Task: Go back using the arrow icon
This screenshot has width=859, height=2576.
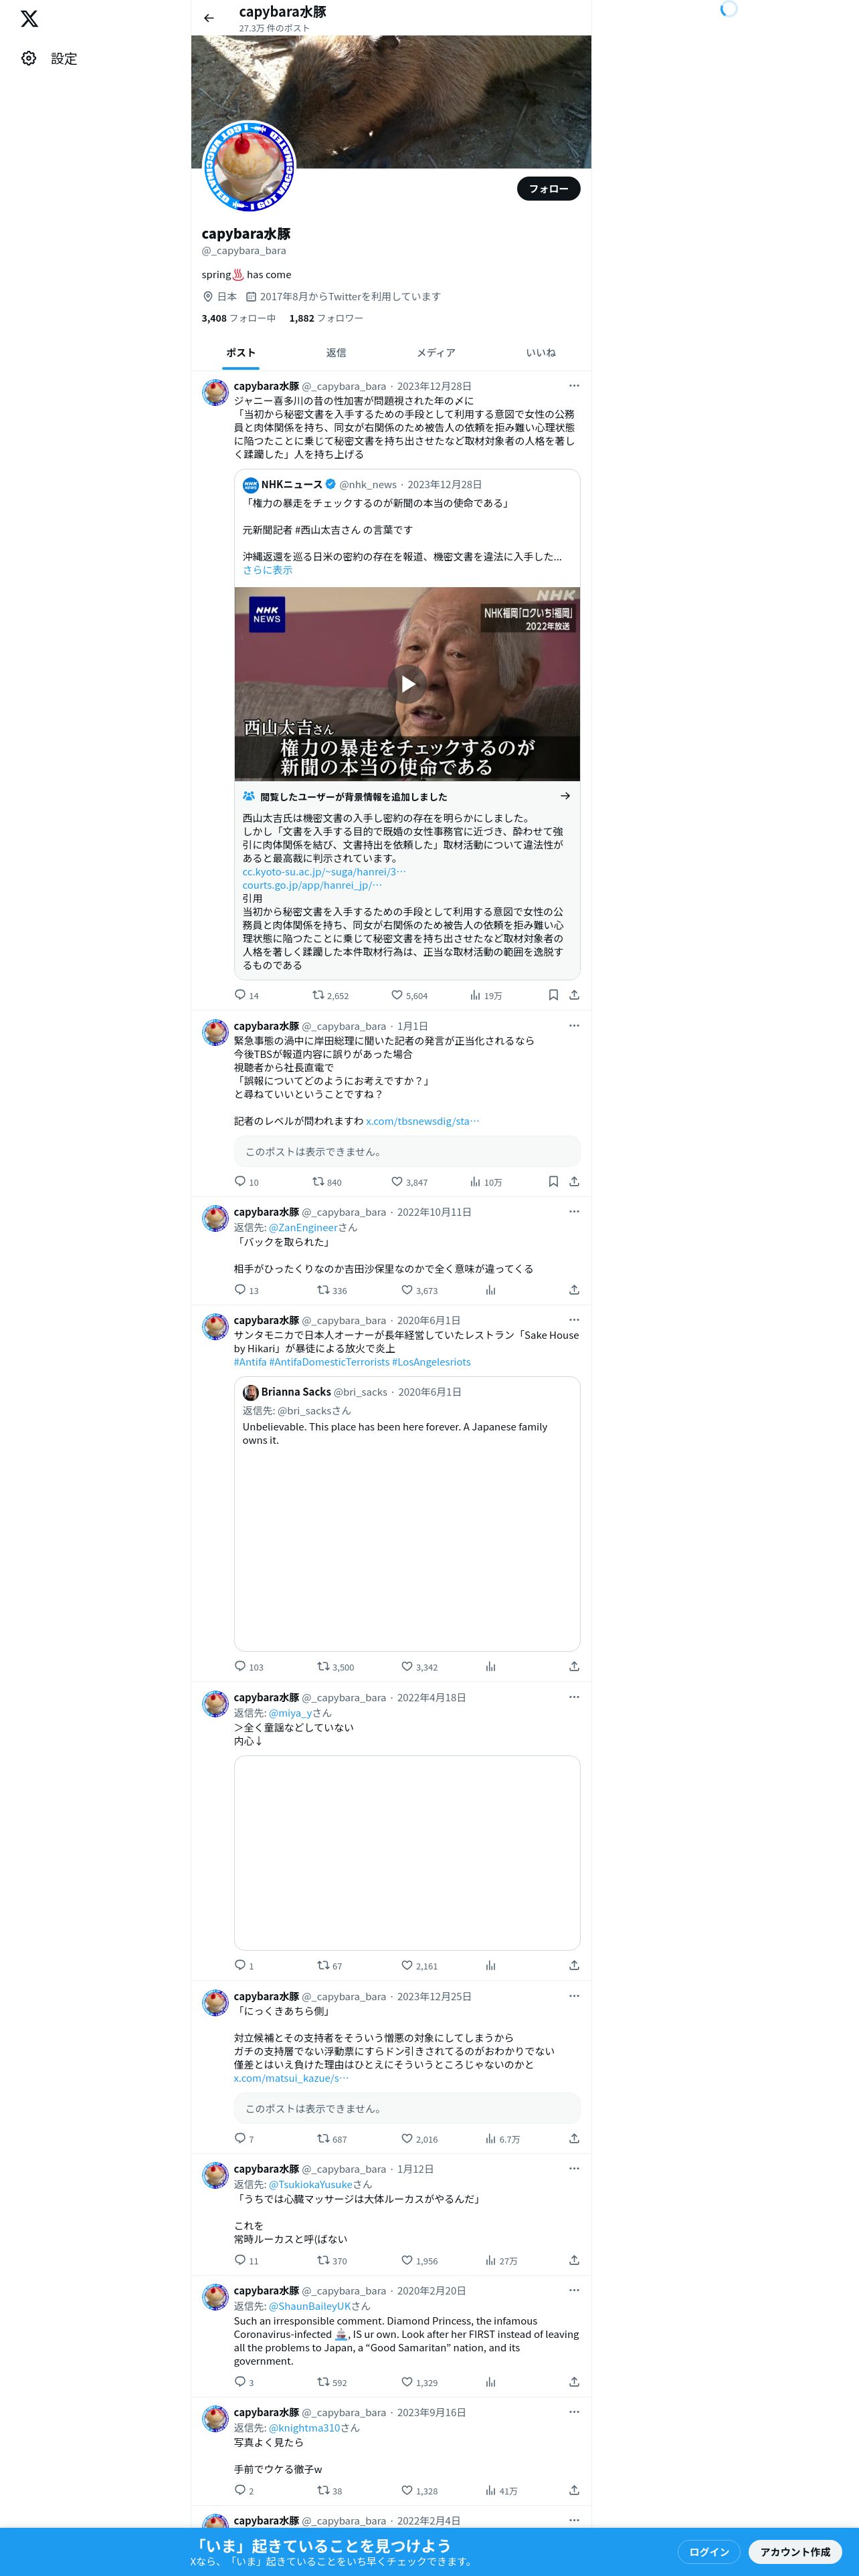Action: (209, 18)
